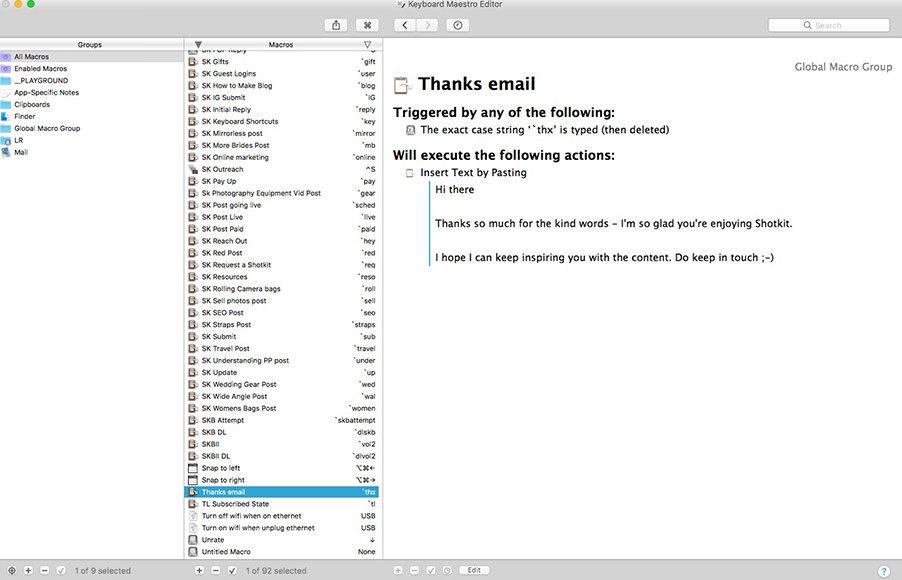Delete the selected macro with the minus button

216,571
